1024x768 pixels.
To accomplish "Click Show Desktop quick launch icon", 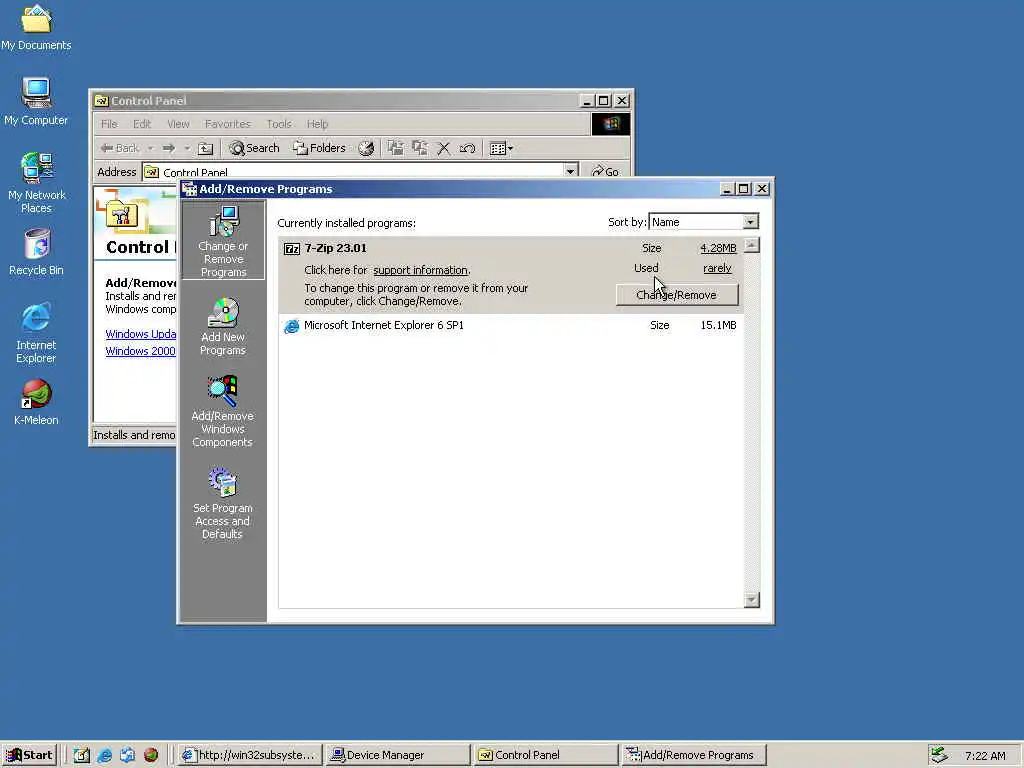I will point(82,755).
